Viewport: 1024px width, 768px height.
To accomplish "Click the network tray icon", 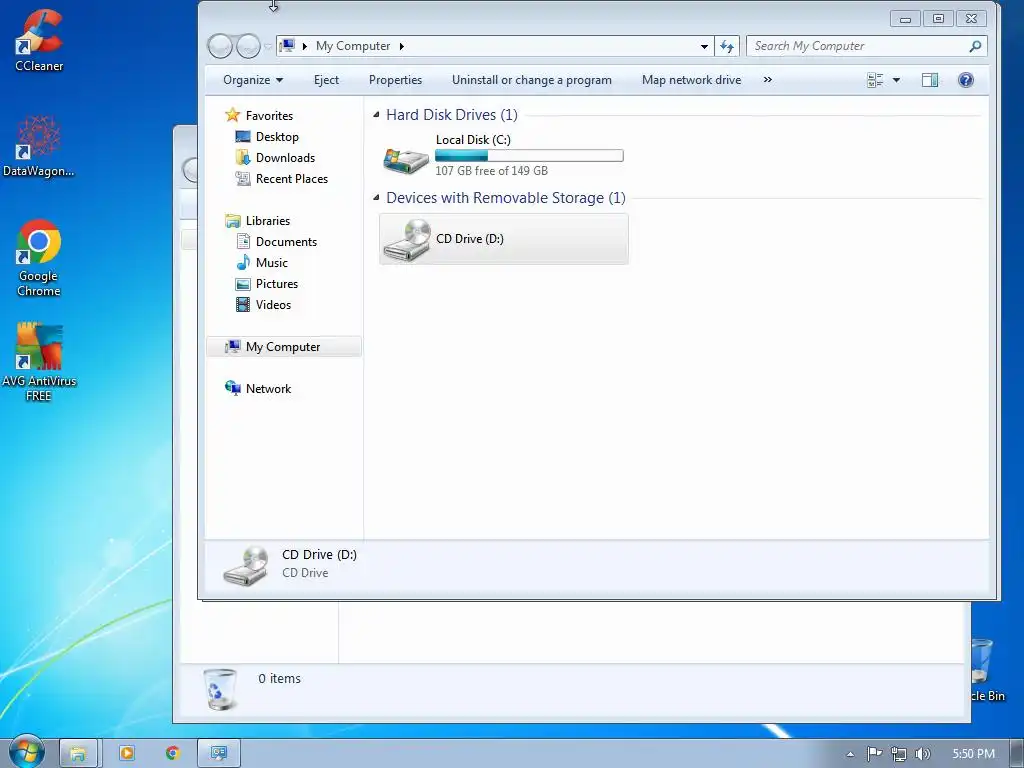I will (x=899, y=754).
